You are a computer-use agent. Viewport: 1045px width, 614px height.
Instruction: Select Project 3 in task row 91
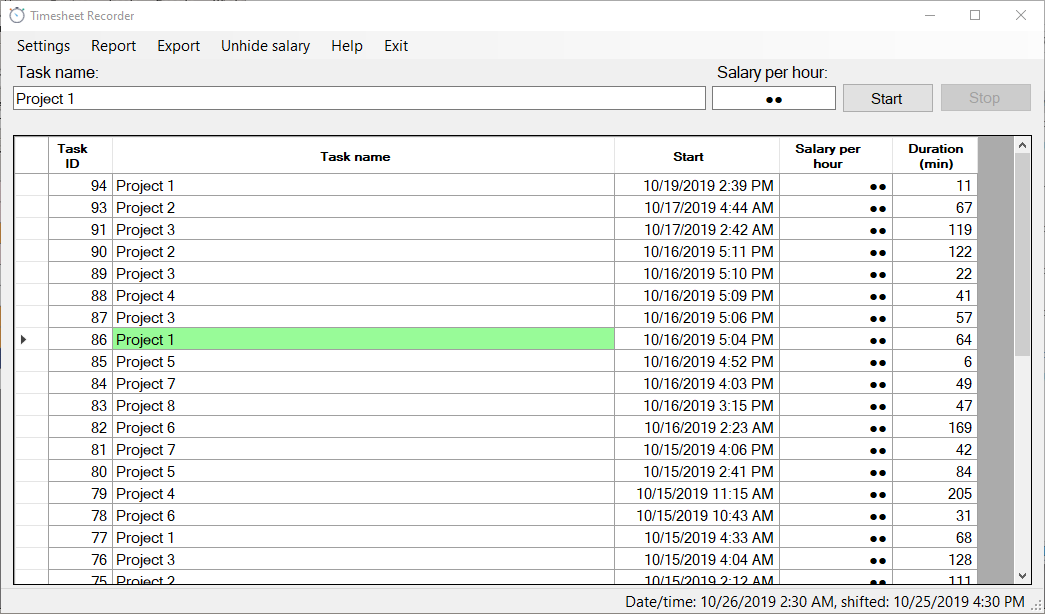[363, 229]
